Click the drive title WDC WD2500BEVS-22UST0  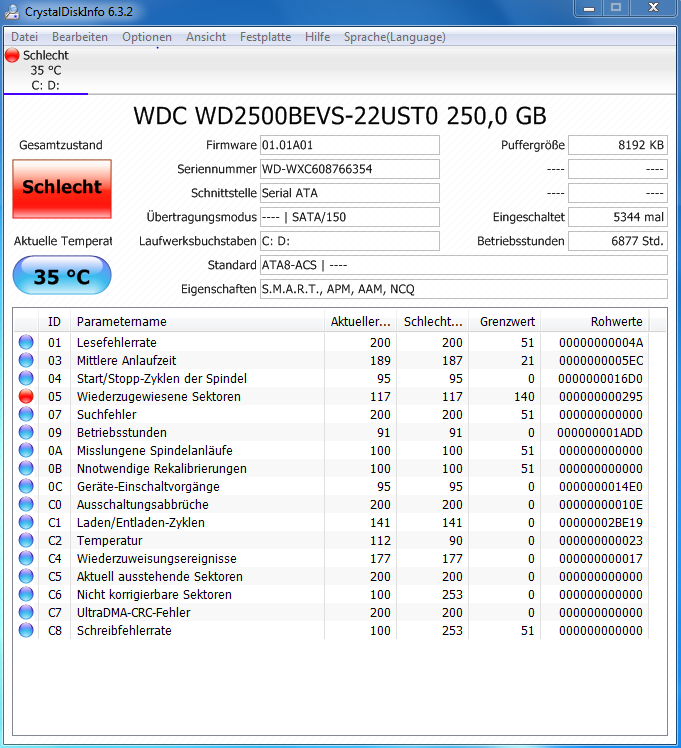tap(340, 116)
